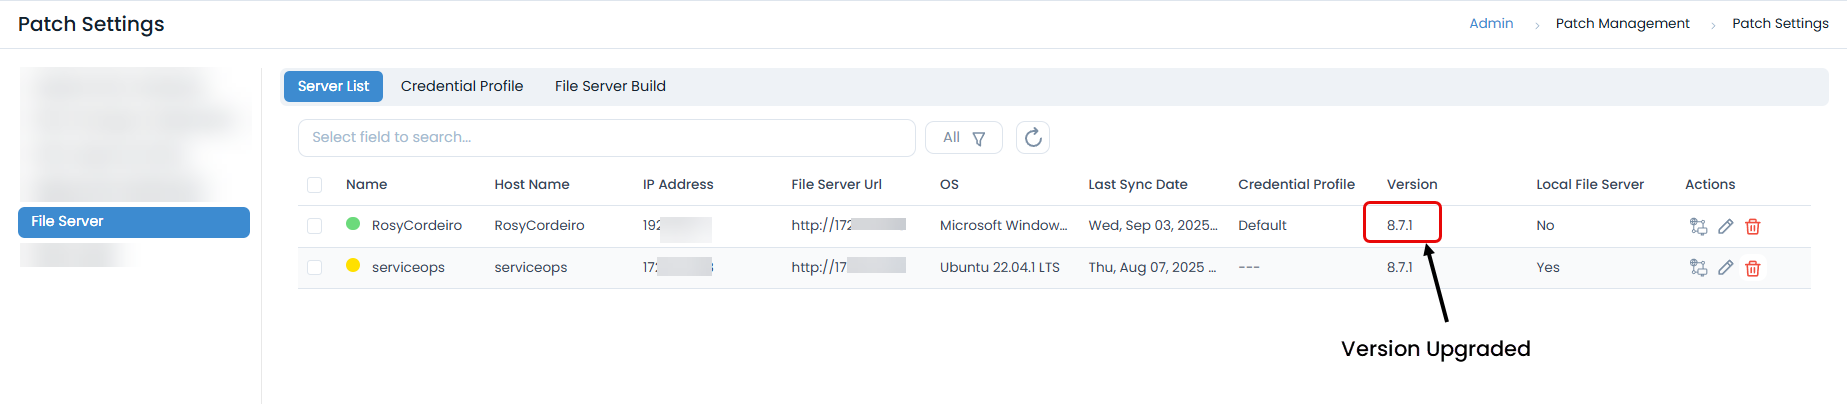Image resolution: width=1847 pixels, height=404 pixels.
Task: Open the All filter dropdown
Action: pyautogui.click(x=963, y=138)
